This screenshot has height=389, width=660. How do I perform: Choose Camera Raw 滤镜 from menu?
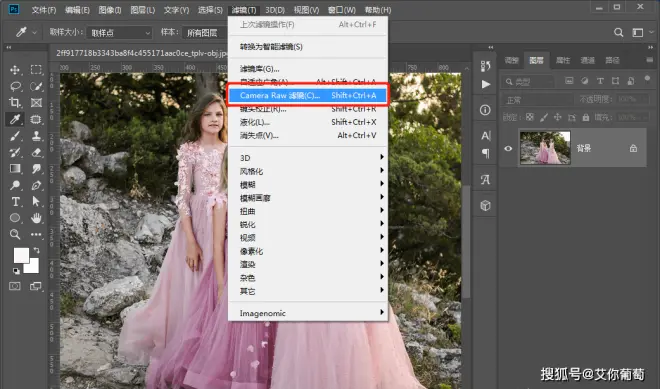pyautogui.click(x=308, y=96)
